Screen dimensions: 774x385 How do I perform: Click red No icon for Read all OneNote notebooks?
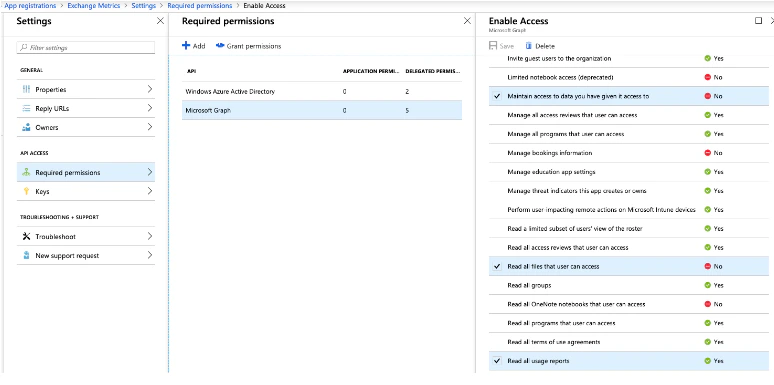(707, 304)
